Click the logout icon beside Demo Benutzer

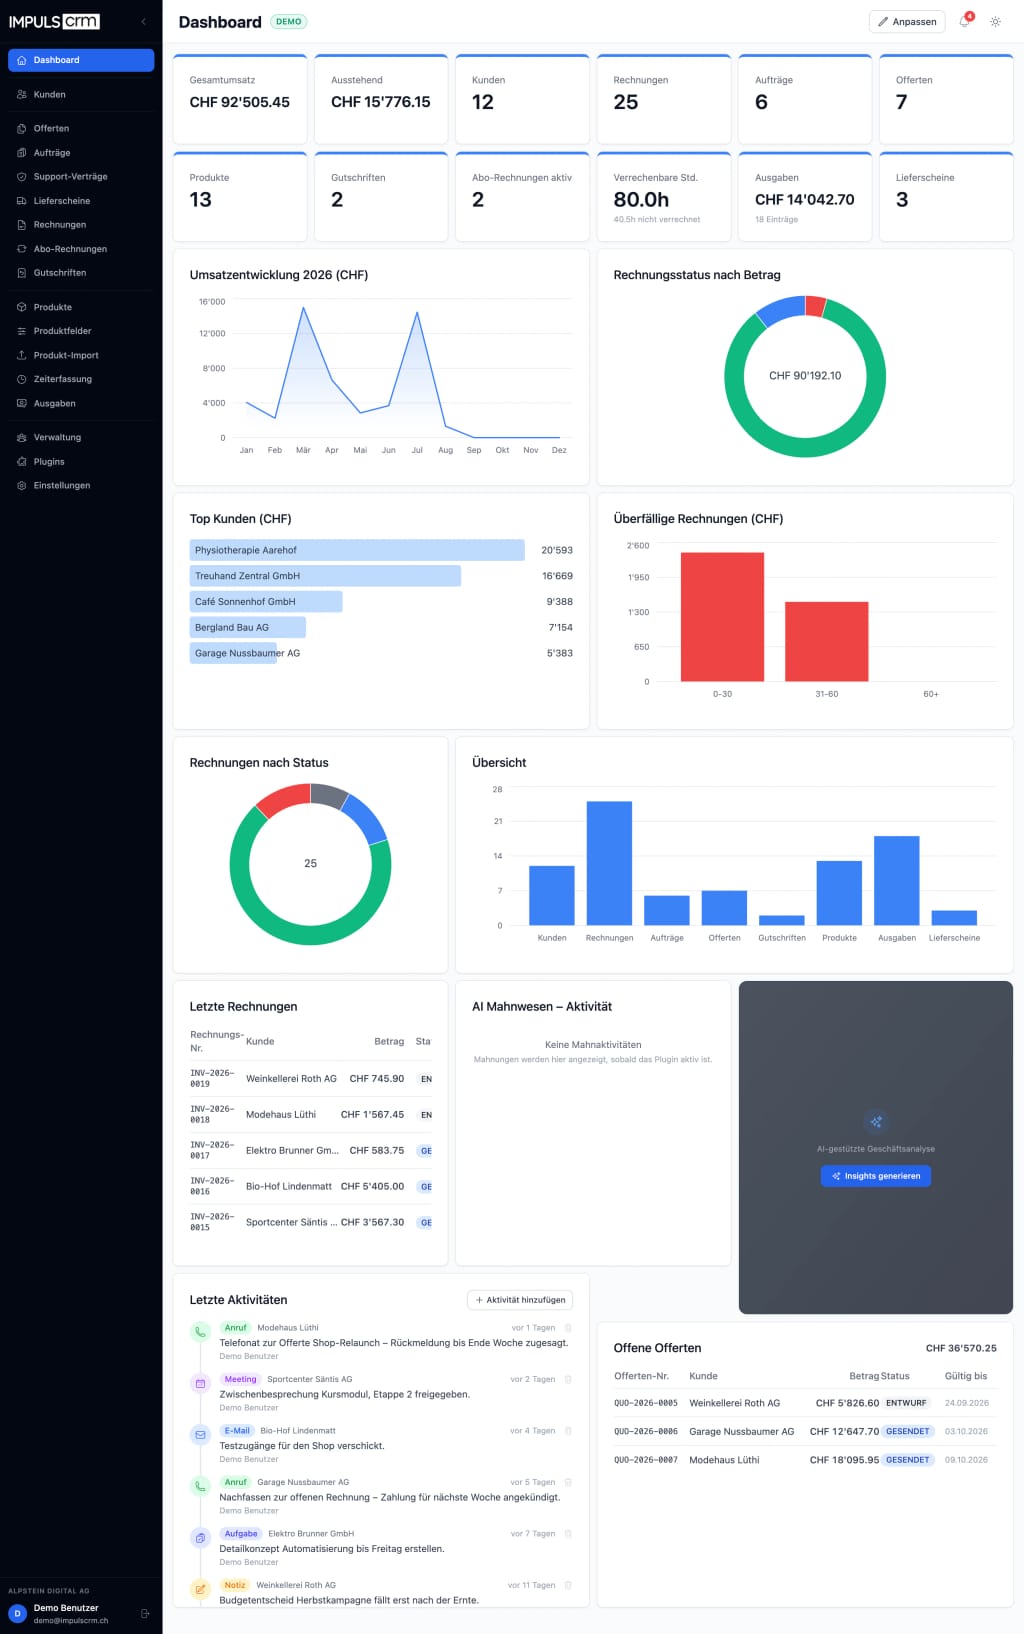tap(145, 1613)
